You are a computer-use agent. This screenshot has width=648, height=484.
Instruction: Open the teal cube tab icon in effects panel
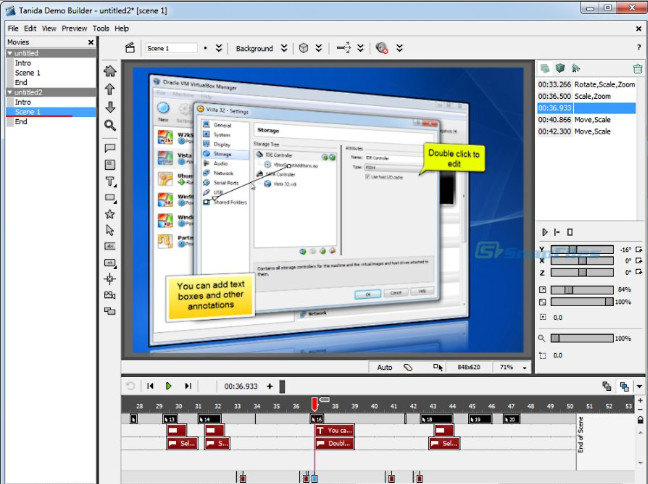[x=560, y=68]
